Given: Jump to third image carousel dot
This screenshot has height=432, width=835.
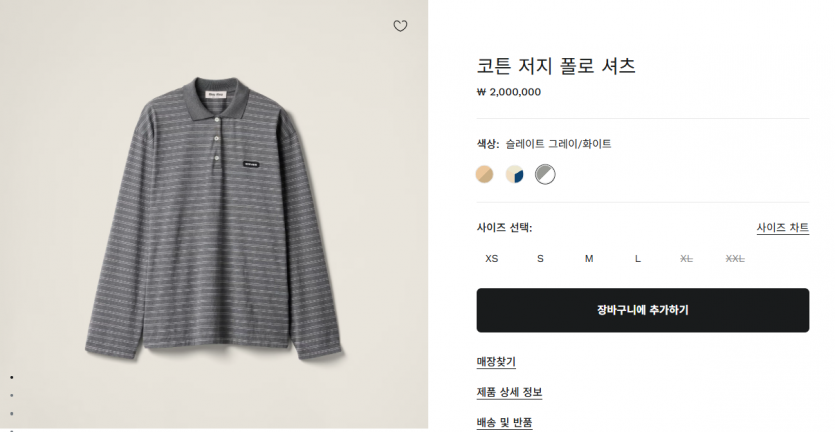Looking at the screenshot, I should click(x=11, y=413).
